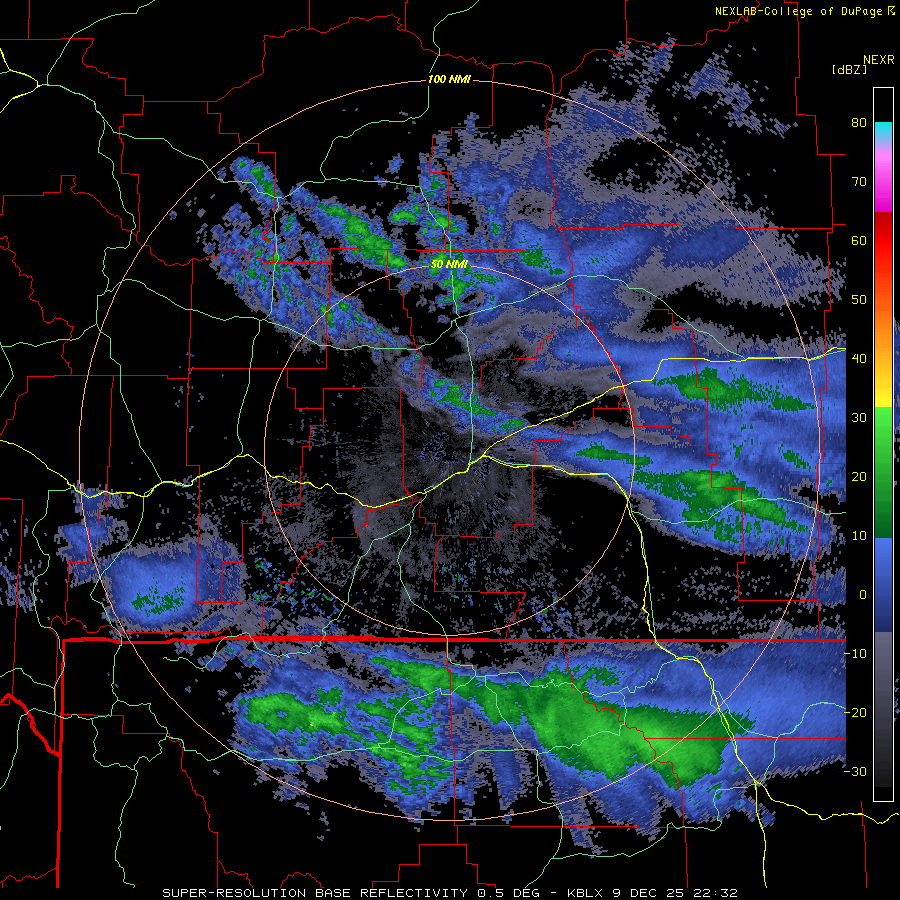Click the 50 value on the dBZ scale
Screen dimensions: 900x900
(x=859, y=300)
